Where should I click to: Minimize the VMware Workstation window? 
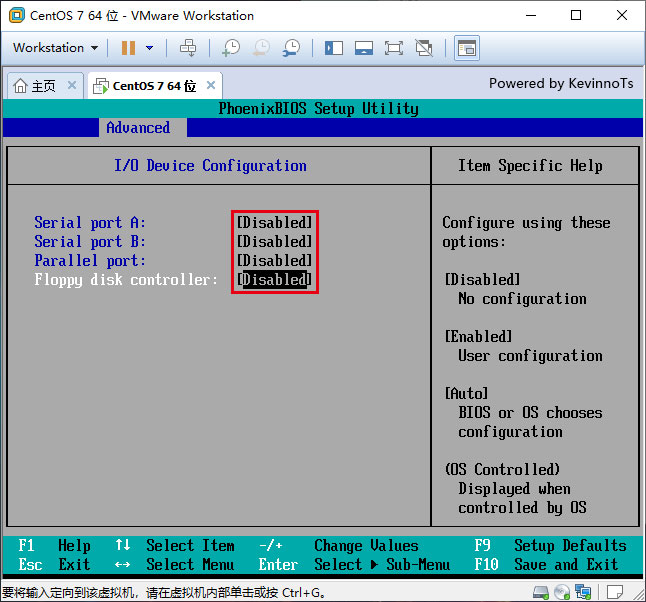click(x=531, y=16)
